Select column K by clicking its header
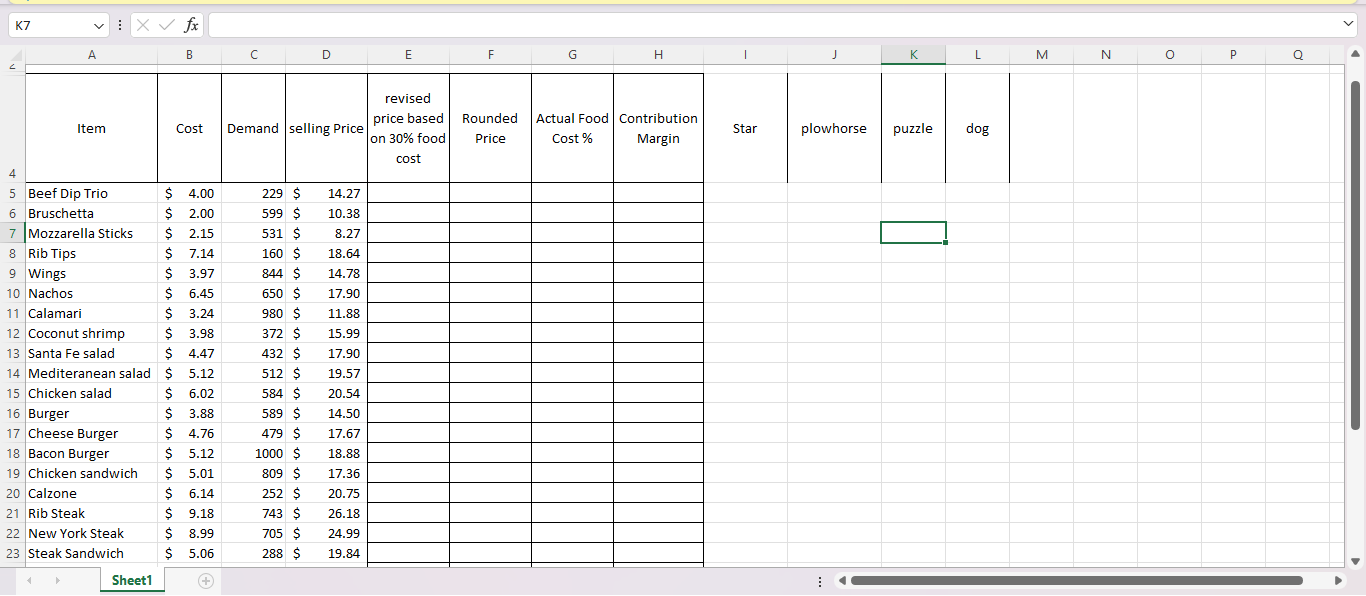 click(912, 55)
